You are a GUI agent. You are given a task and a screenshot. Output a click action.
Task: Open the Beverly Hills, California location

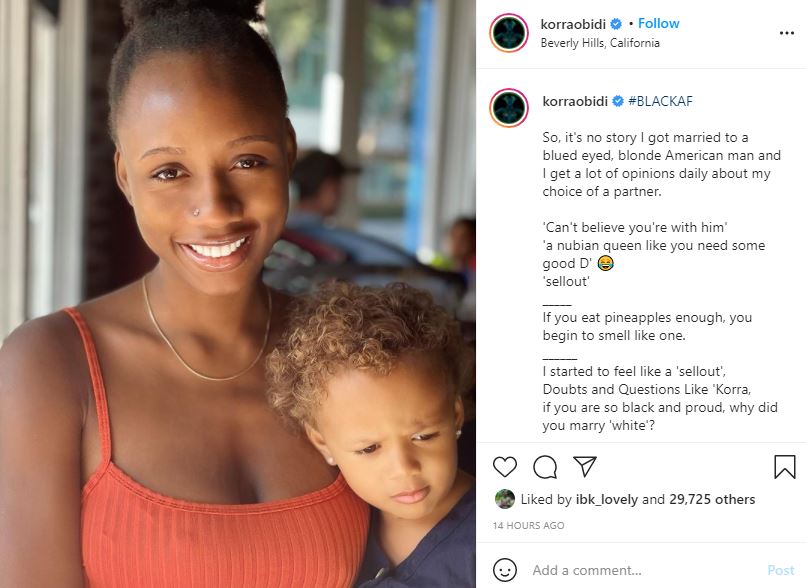coord(600,43)
